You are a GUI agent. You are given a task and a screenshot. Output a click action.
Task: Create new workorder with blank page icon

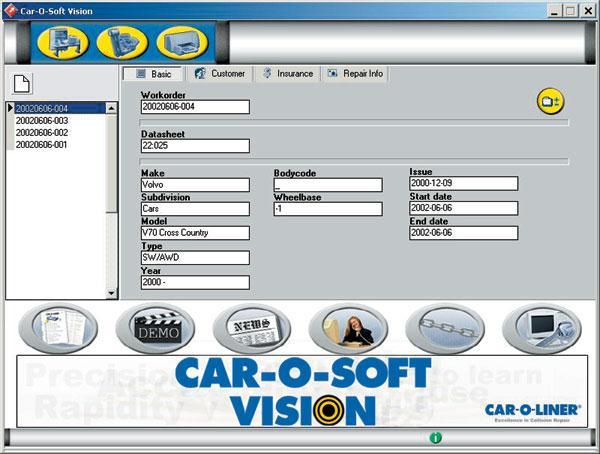(x=22, y=84)
